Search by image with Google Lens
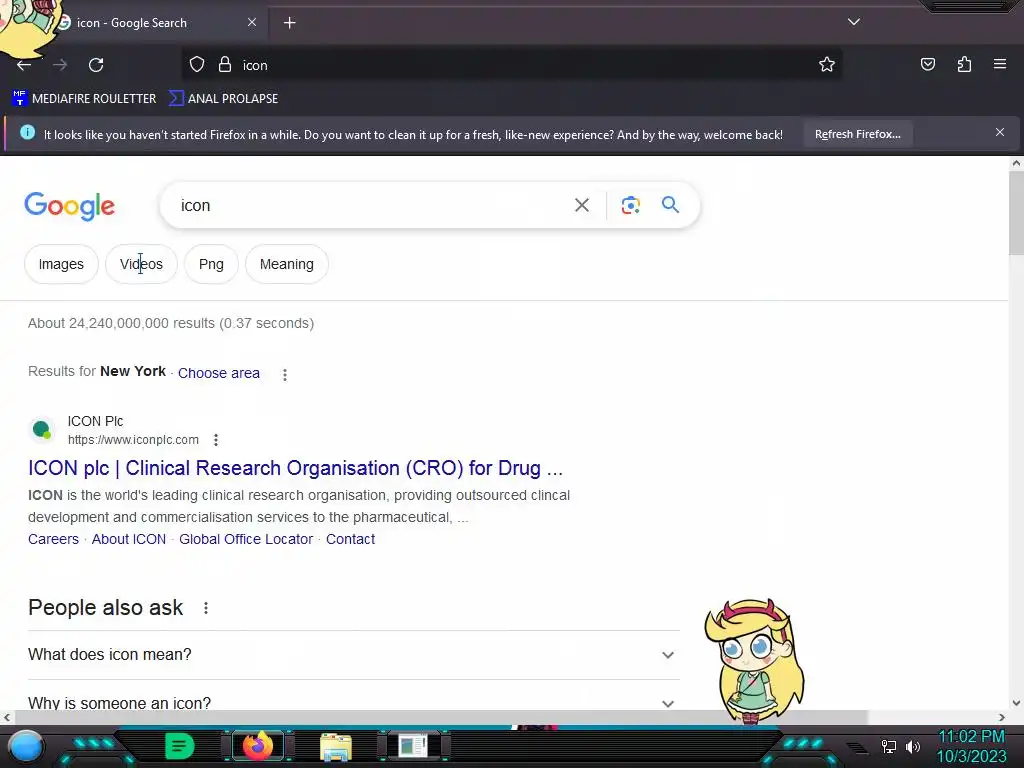Image resolution: width=1024 pixels, height=768 pixels. [630, 206]
